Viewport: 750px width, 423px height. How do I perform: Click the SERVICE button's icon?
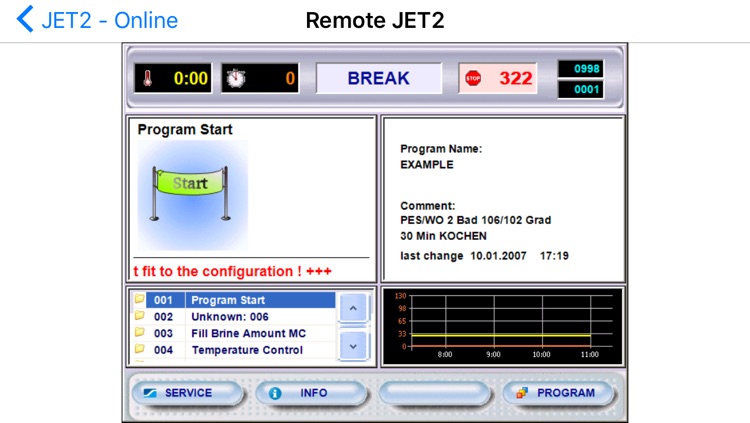tap(150, 393)
